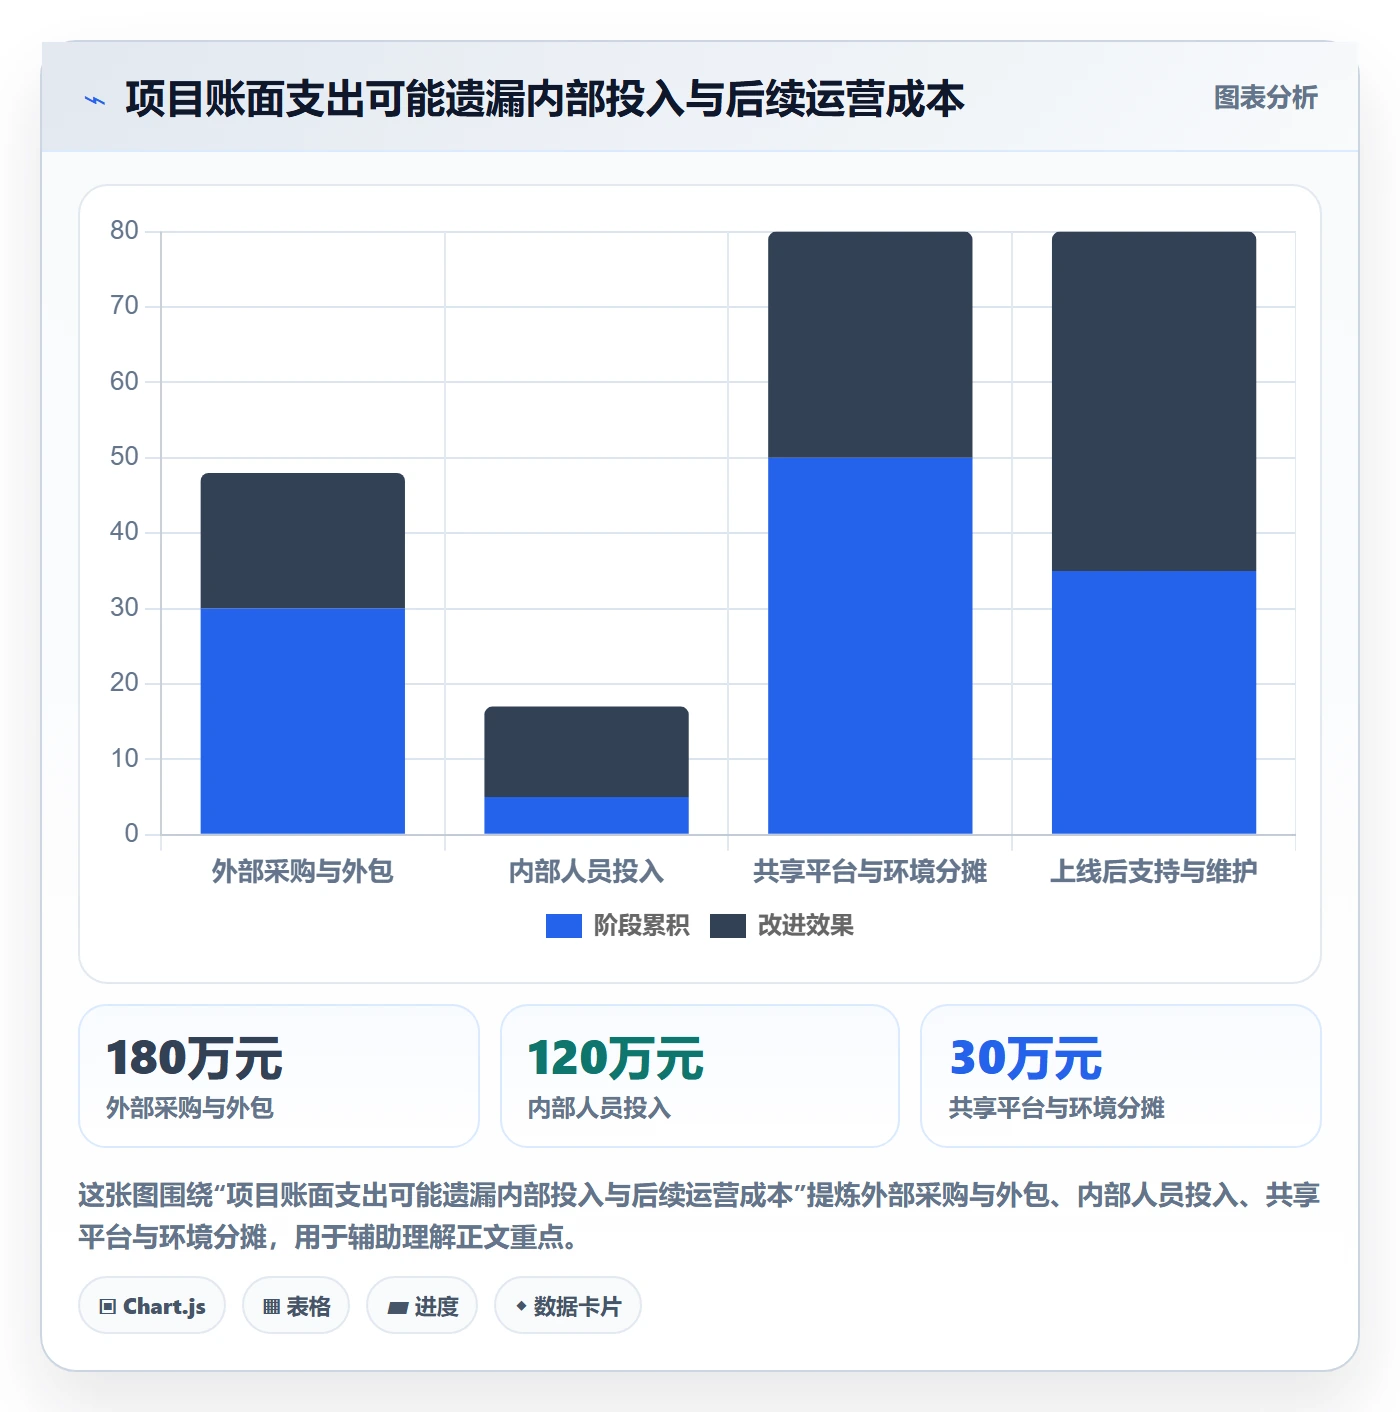Click the x-axis label 共享平台与环境分摊
The image size is (1400, 1412).
click(870, 872)
